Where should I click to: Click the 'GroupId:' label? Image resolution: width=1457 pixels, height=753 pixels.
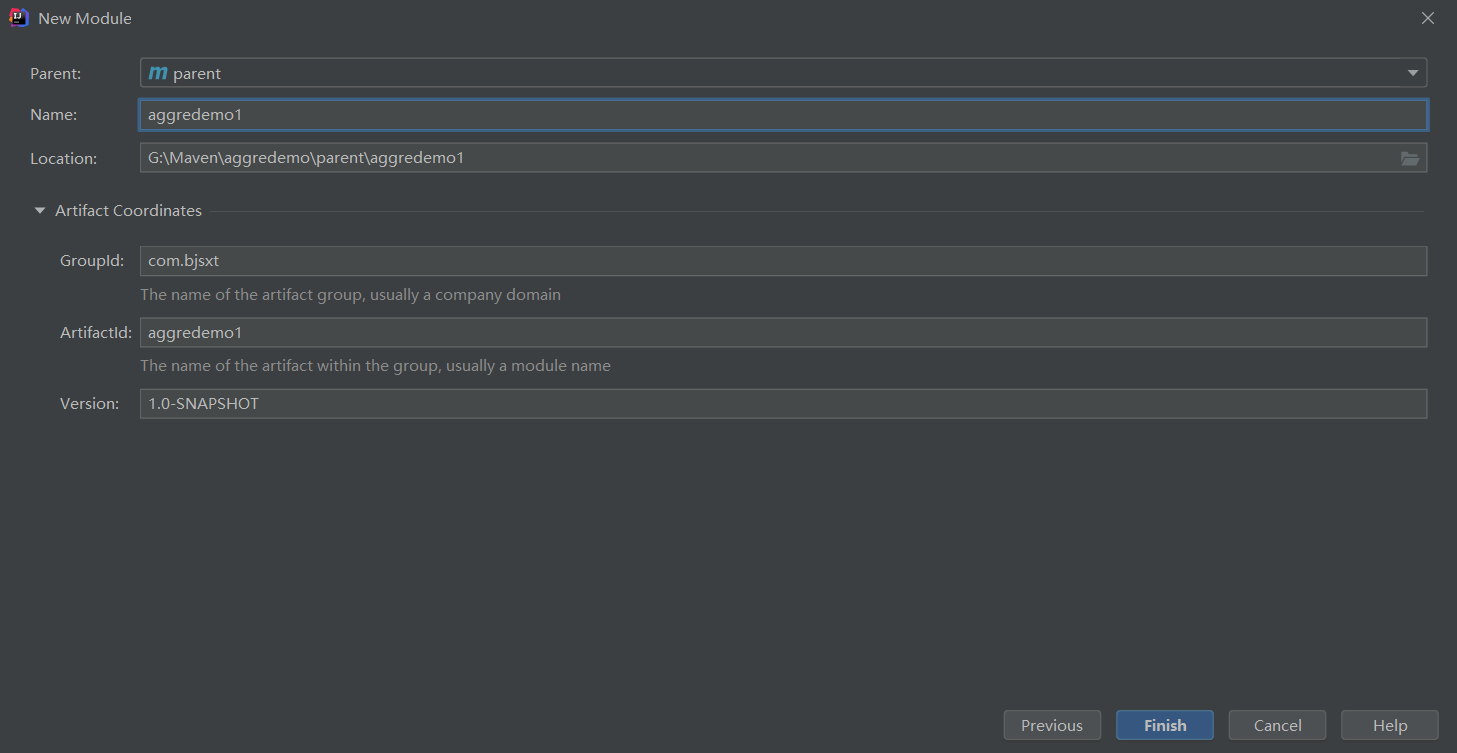[92, 261]
